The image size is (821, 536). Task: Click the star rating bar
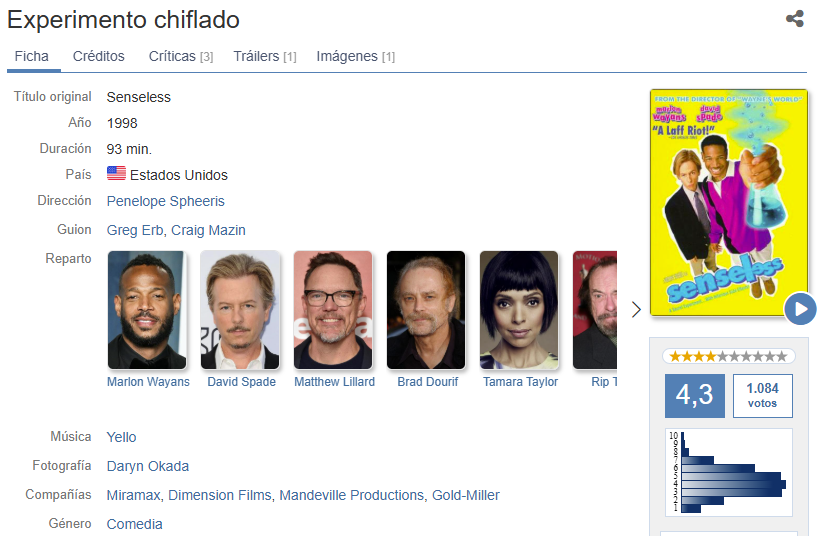coord(728,356)
